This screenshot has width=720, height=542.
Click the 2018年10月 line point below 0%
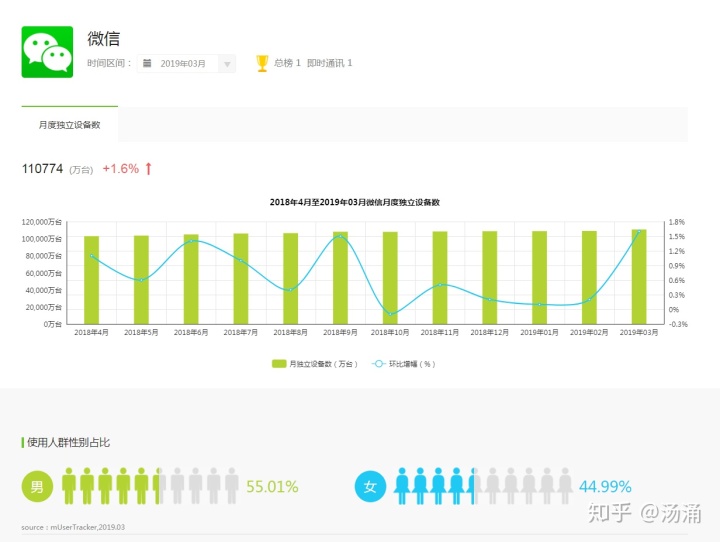coord(390,314)
